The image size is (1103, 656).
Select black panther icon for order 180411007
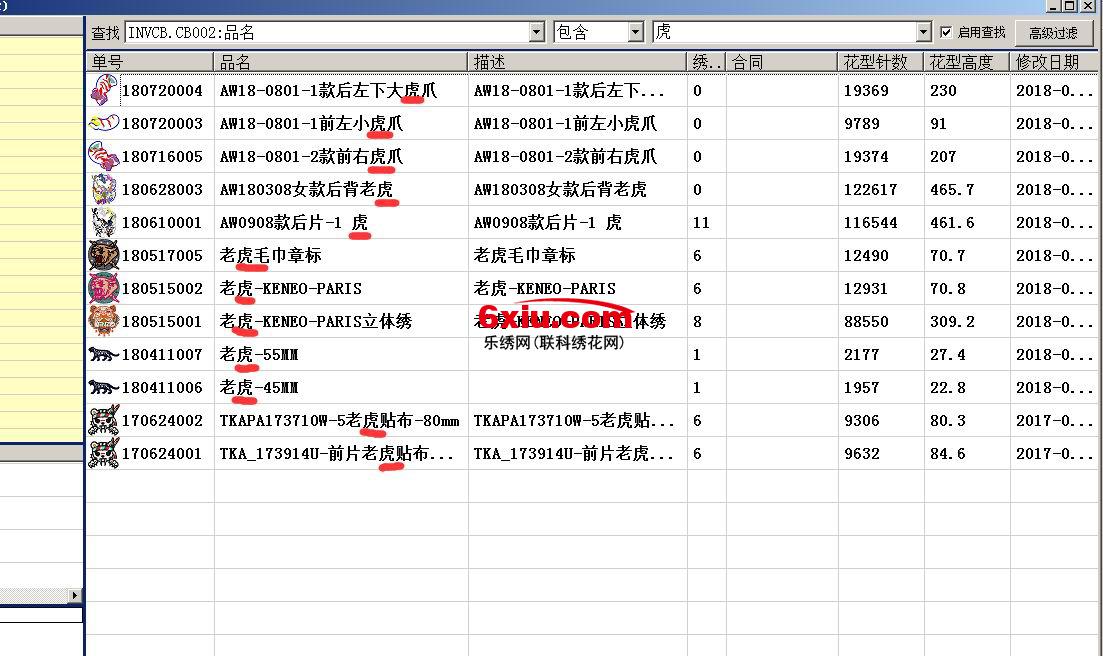pyautogui.click(x=103, y=355)
